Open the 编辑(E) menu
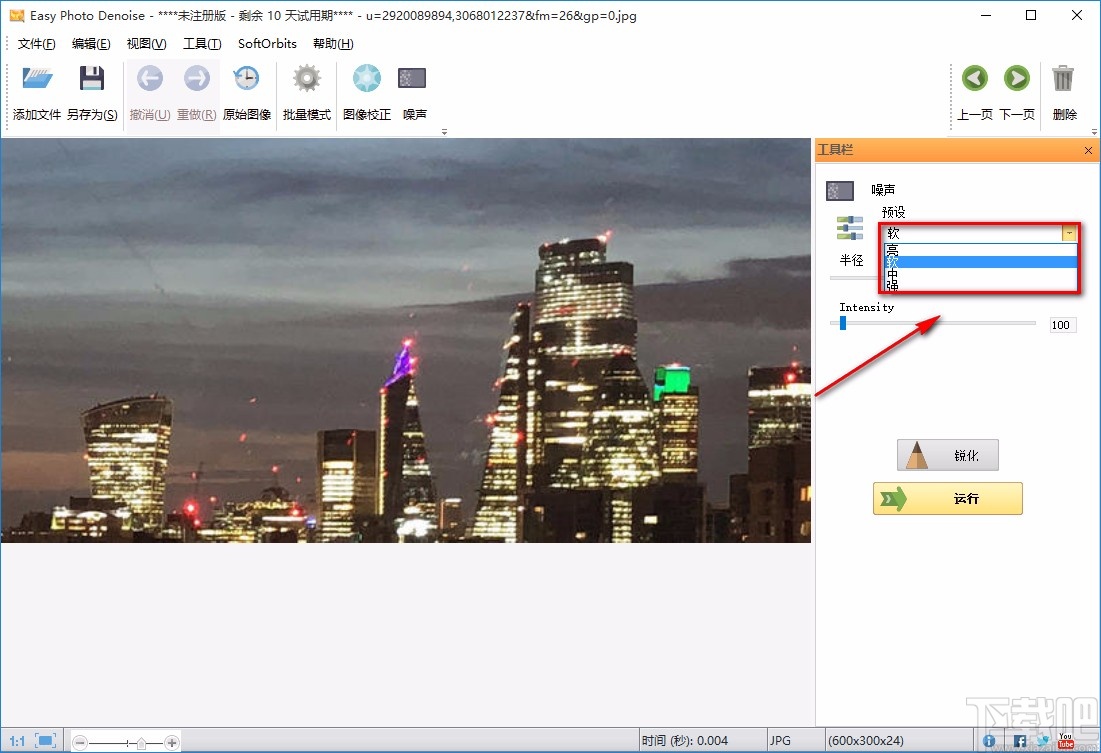Image resolution: width=1101 pixels, height=753 pixels. click(91, 44)
